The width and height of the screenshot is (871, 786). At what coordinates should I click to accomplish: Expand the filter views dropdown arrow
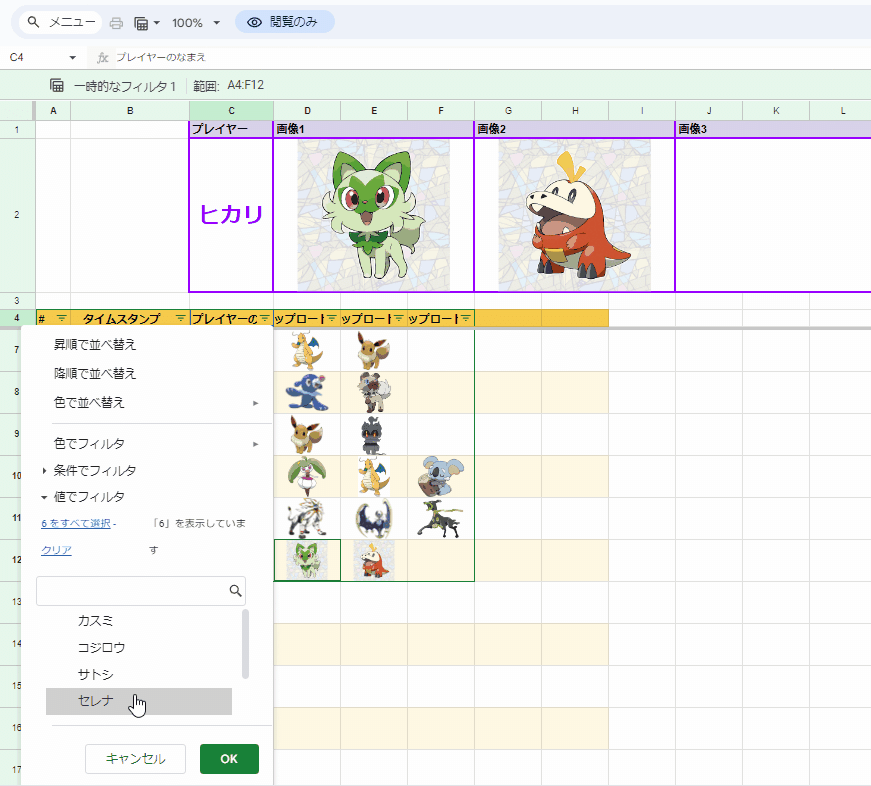157,23
